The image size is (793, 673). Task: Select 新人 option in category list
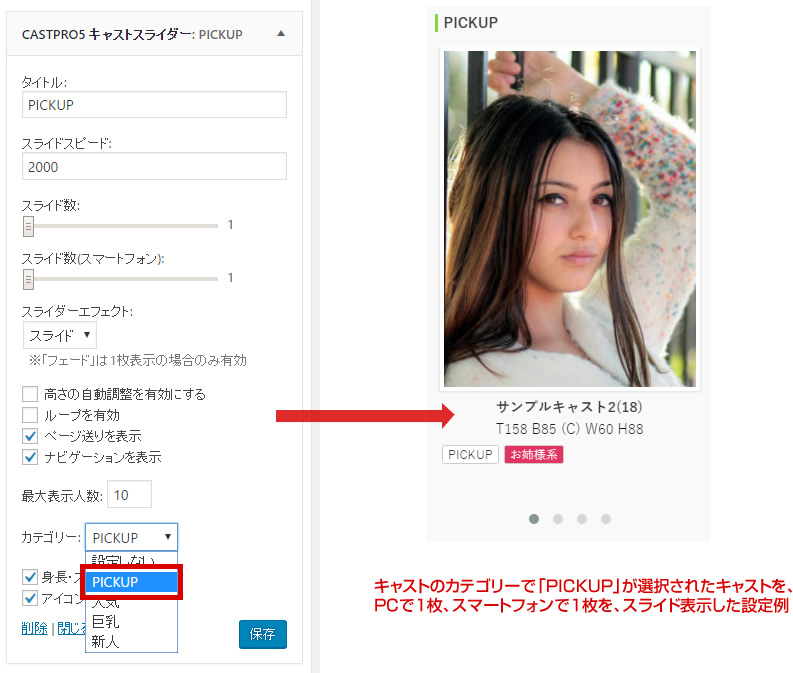tap(131, 641)
